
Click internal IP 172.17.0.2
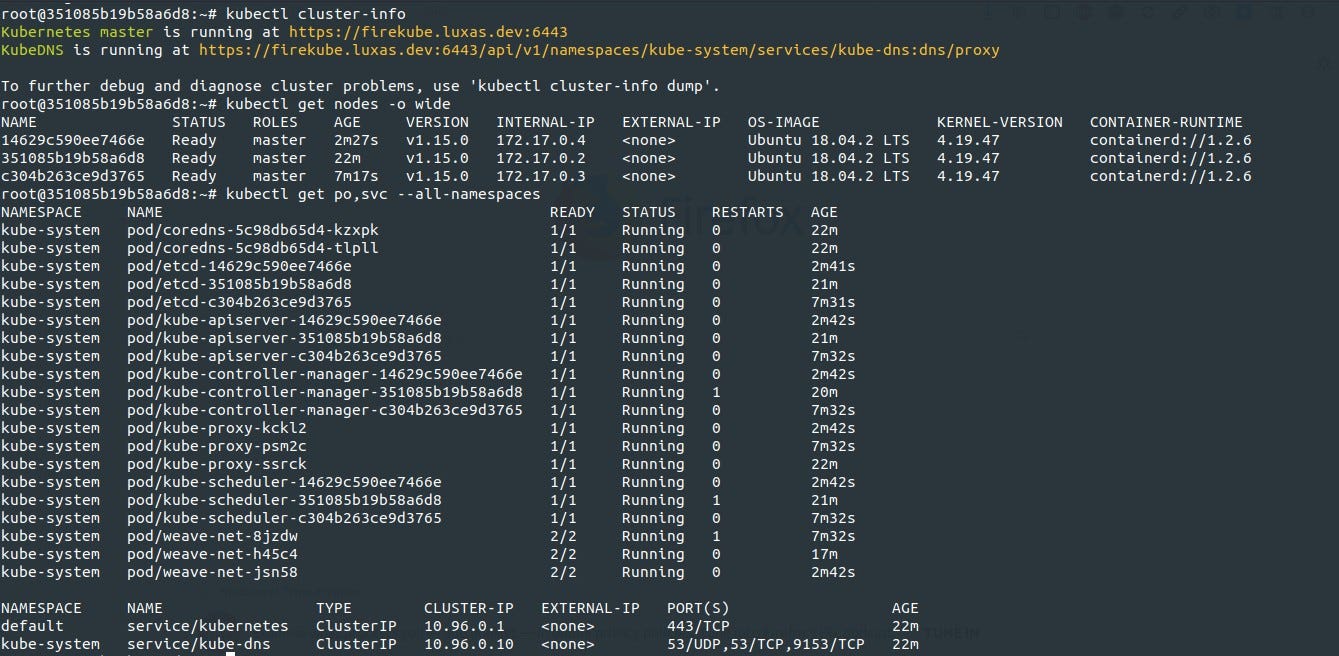(x=541, y=158)
